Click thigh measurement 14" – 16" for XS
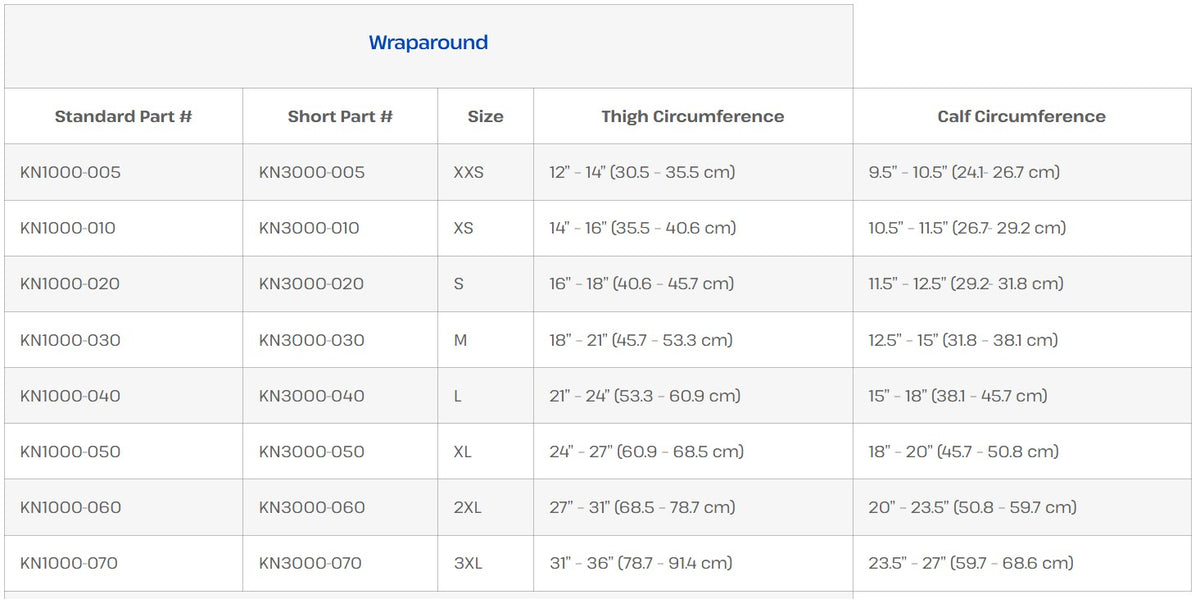Screen dimensions: 1200x599 642,228
